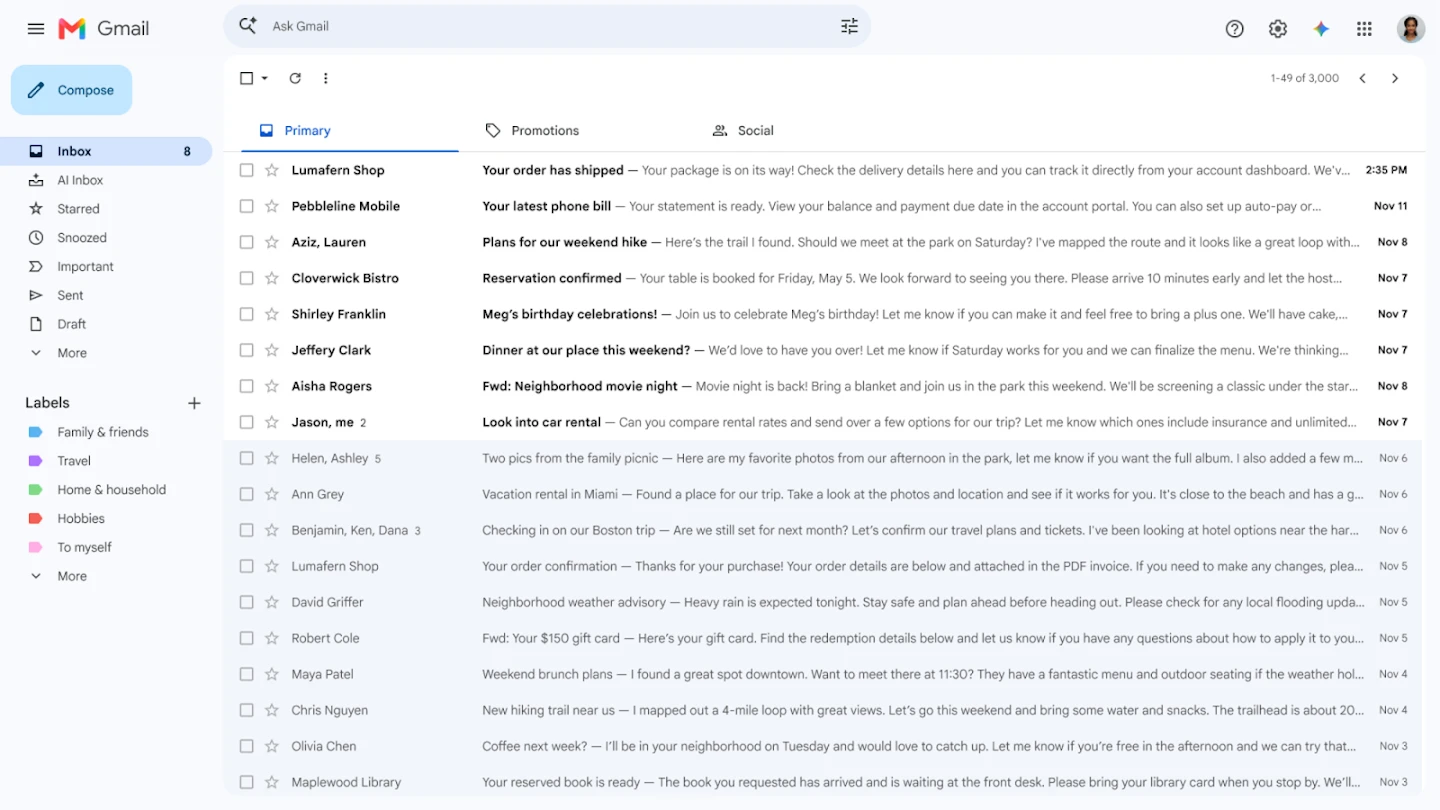Launch the Gemini sparkle icon
Viewport: 1440px width, 810px height.
click(1321, 29)
